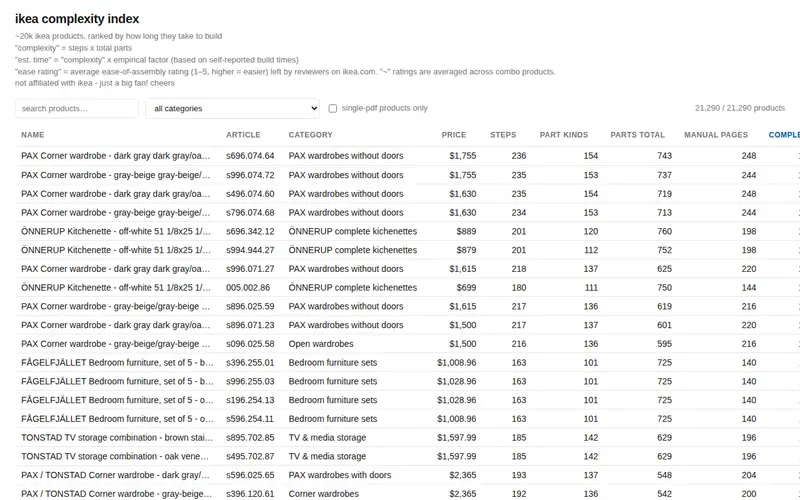Screen dimensions: 800x500
Task: Click the 750 parts total cell
Action: pyautogui.click(x=664, y=287)
